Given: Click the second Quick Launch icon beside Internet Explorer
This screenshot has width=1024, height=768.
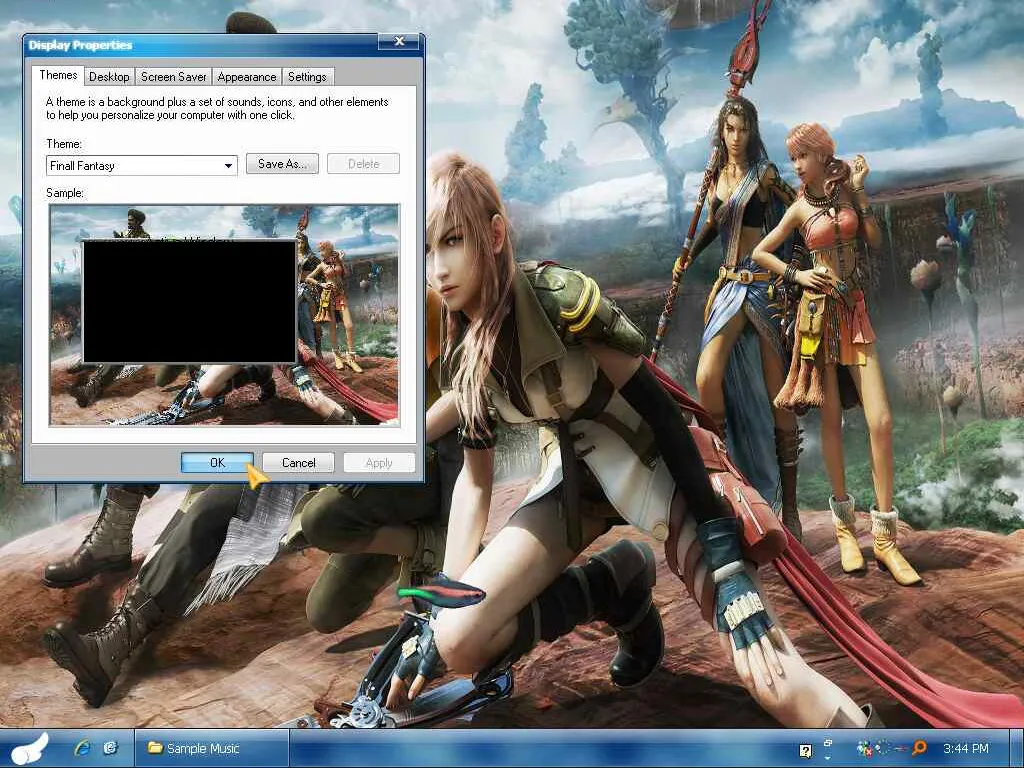Looking at the screenshot, I should (110, 748).
